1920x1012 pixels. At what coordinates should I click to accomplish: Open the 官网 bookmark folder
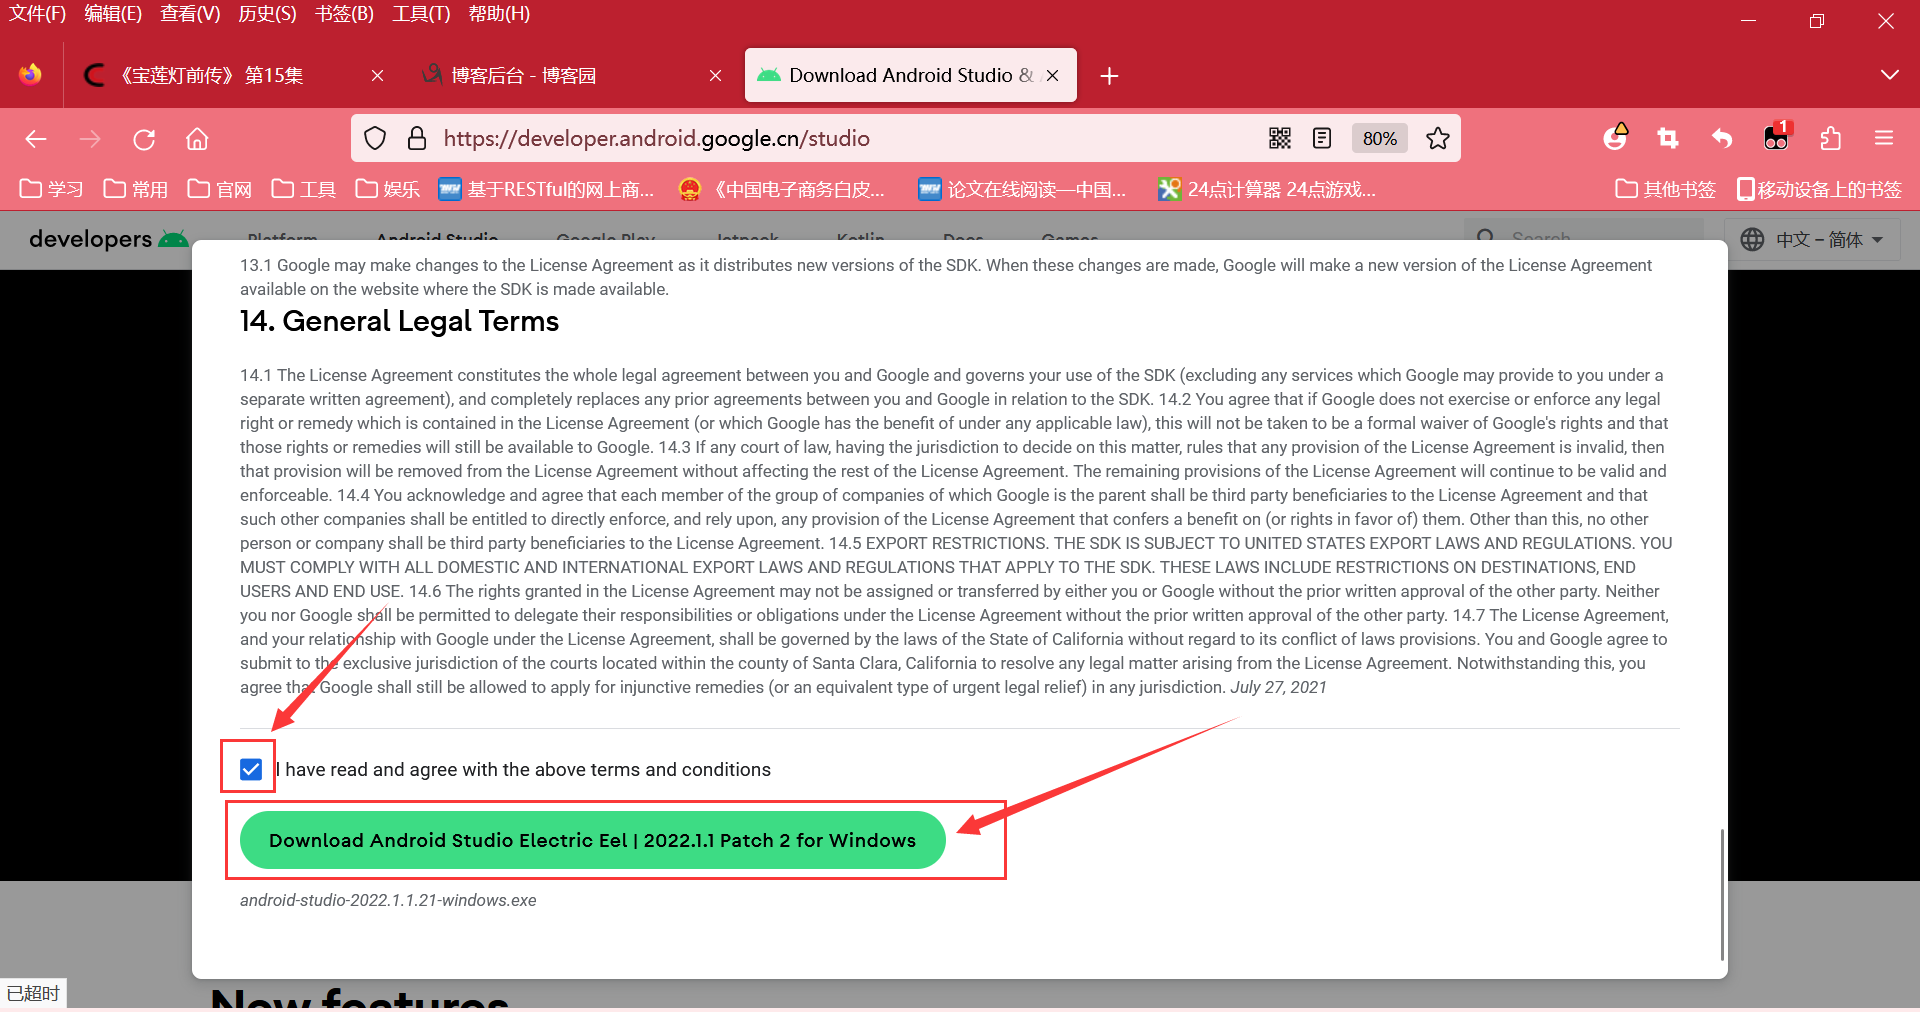219,189
